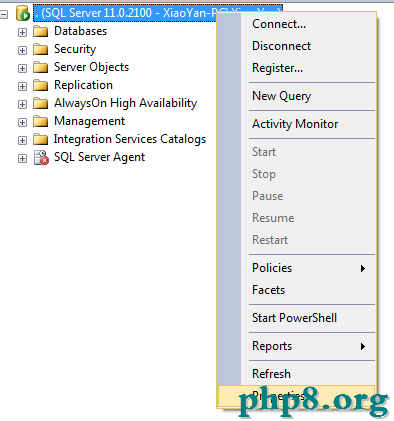Click the disabled Start menu entry
This screenshot has height=421, width=394.
click(x=297, y=152)
